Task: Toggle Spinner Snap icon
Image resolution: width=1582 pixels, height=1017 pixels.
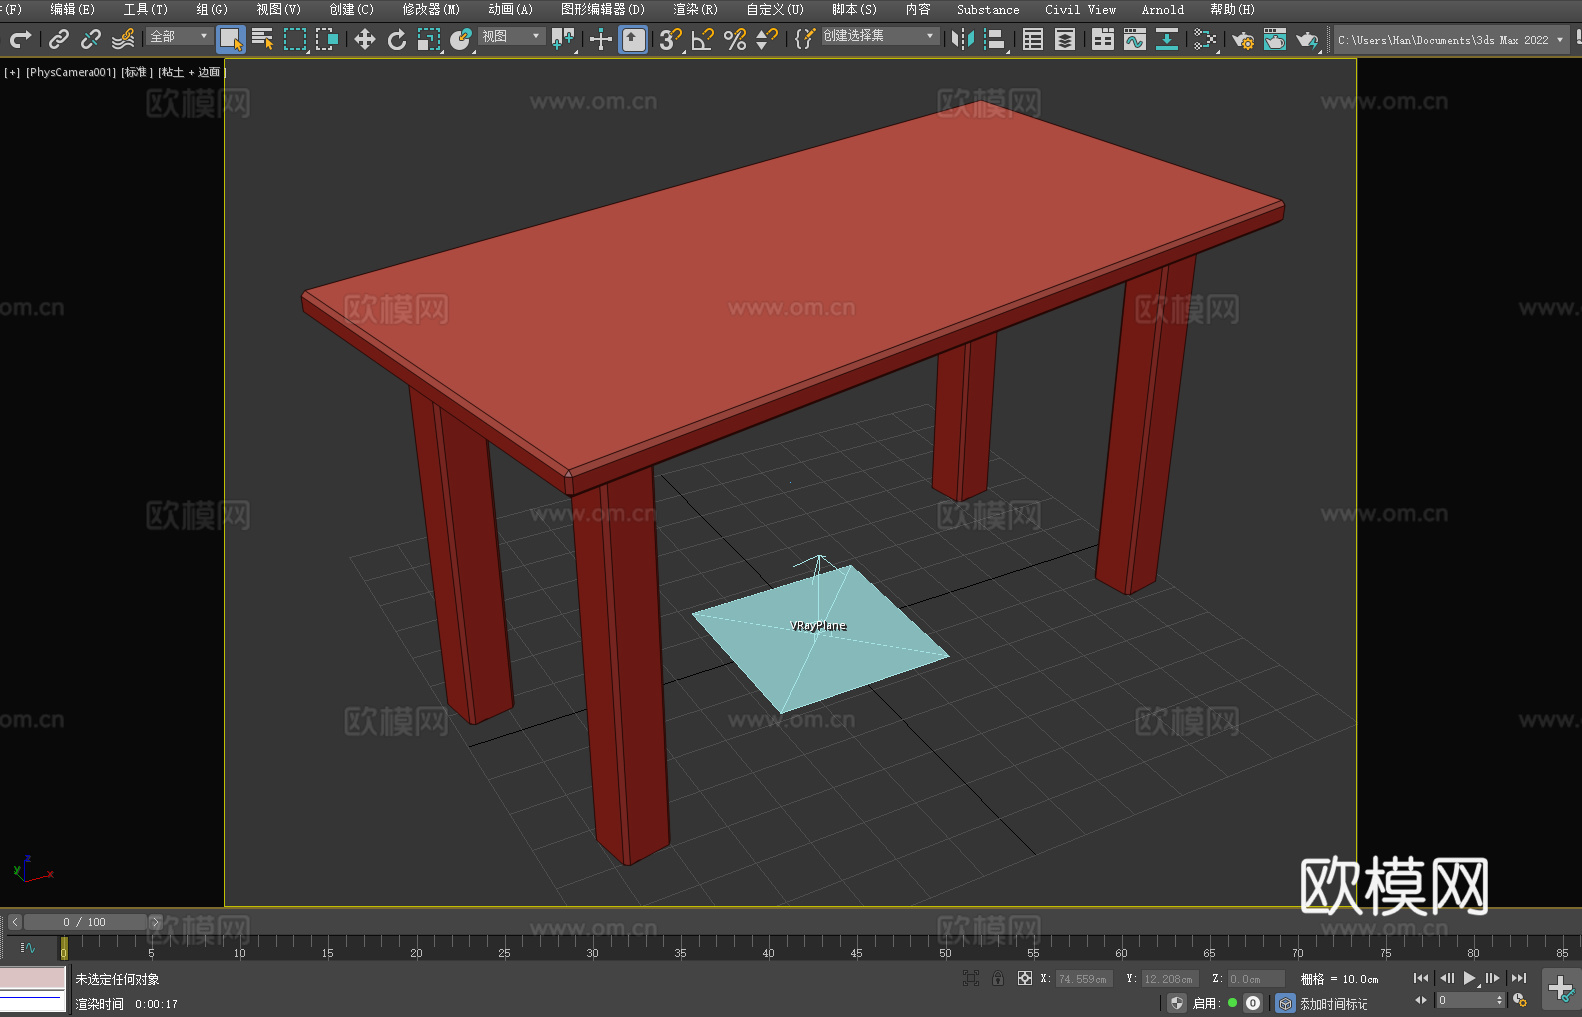Action: [x=767, y=39]
